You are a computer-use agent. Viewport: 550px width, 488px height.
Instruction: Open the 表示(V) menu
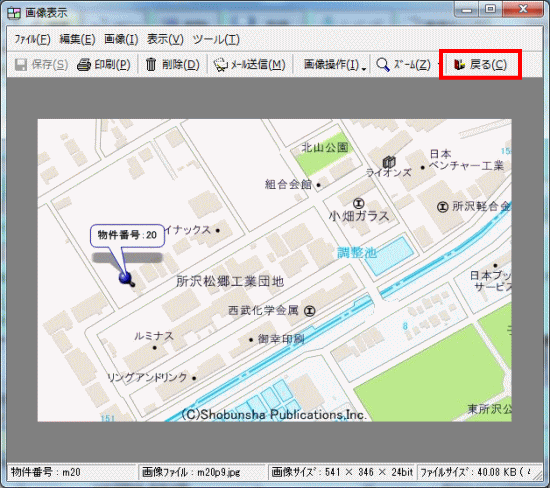(x=165, y=39)
